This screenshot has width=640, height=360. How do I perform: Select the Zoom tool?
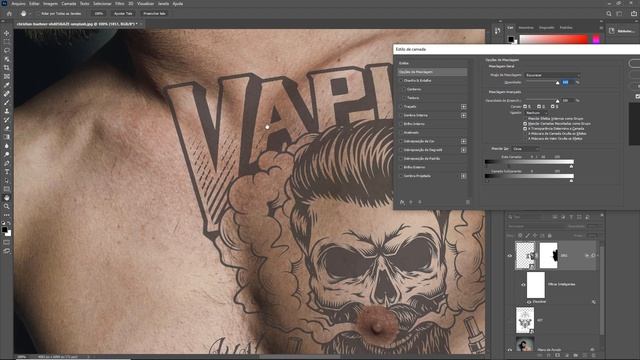(x=7, y=207)
